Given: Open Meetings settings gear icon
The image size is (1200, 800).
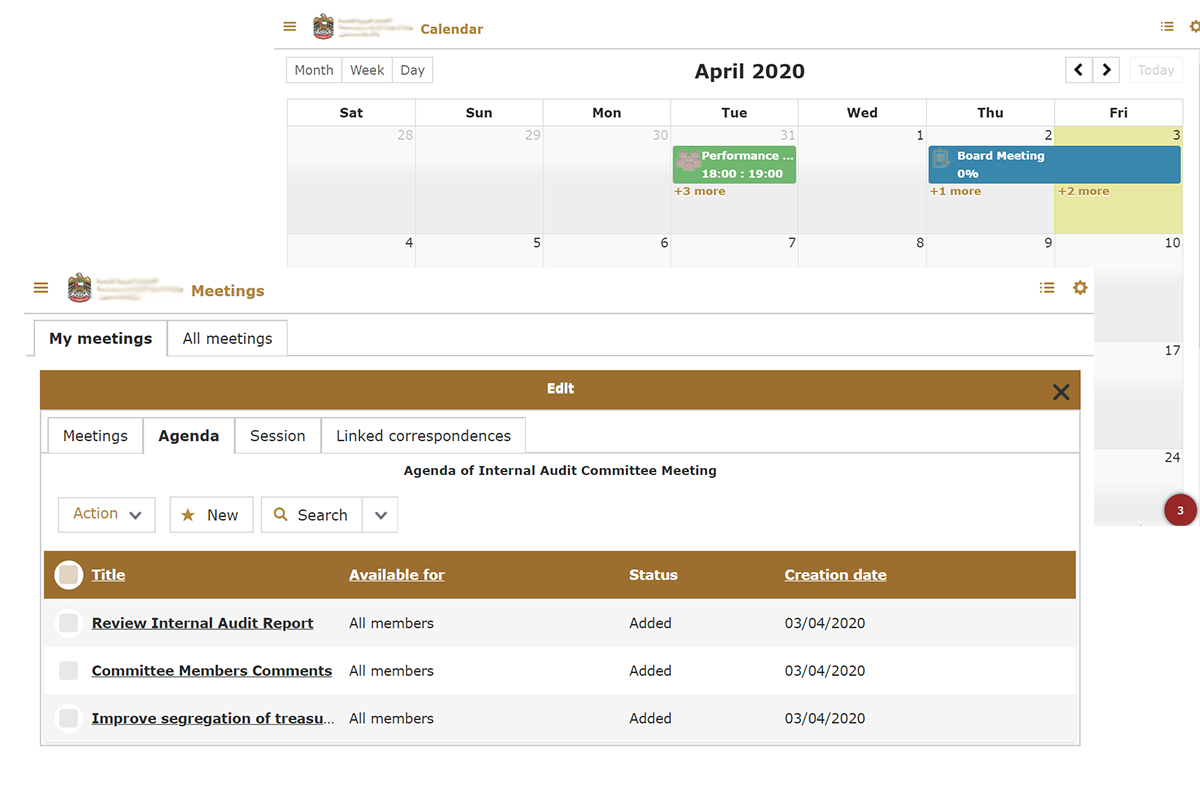Looking at the screenshot, I should click(x=1080, y=288).
